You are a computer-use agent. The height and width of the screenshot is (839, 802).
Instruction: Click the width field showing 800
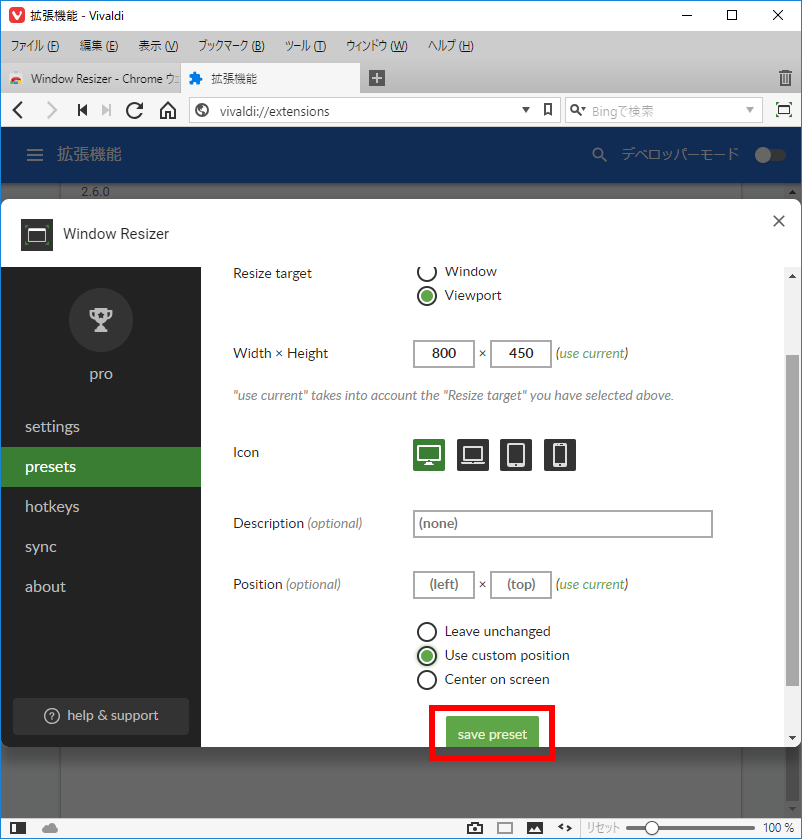[444, 354]
